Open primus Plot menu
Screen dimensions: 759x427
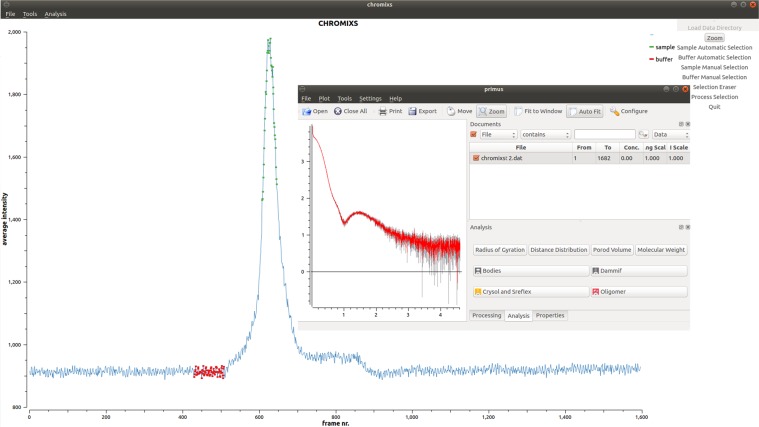324,98
